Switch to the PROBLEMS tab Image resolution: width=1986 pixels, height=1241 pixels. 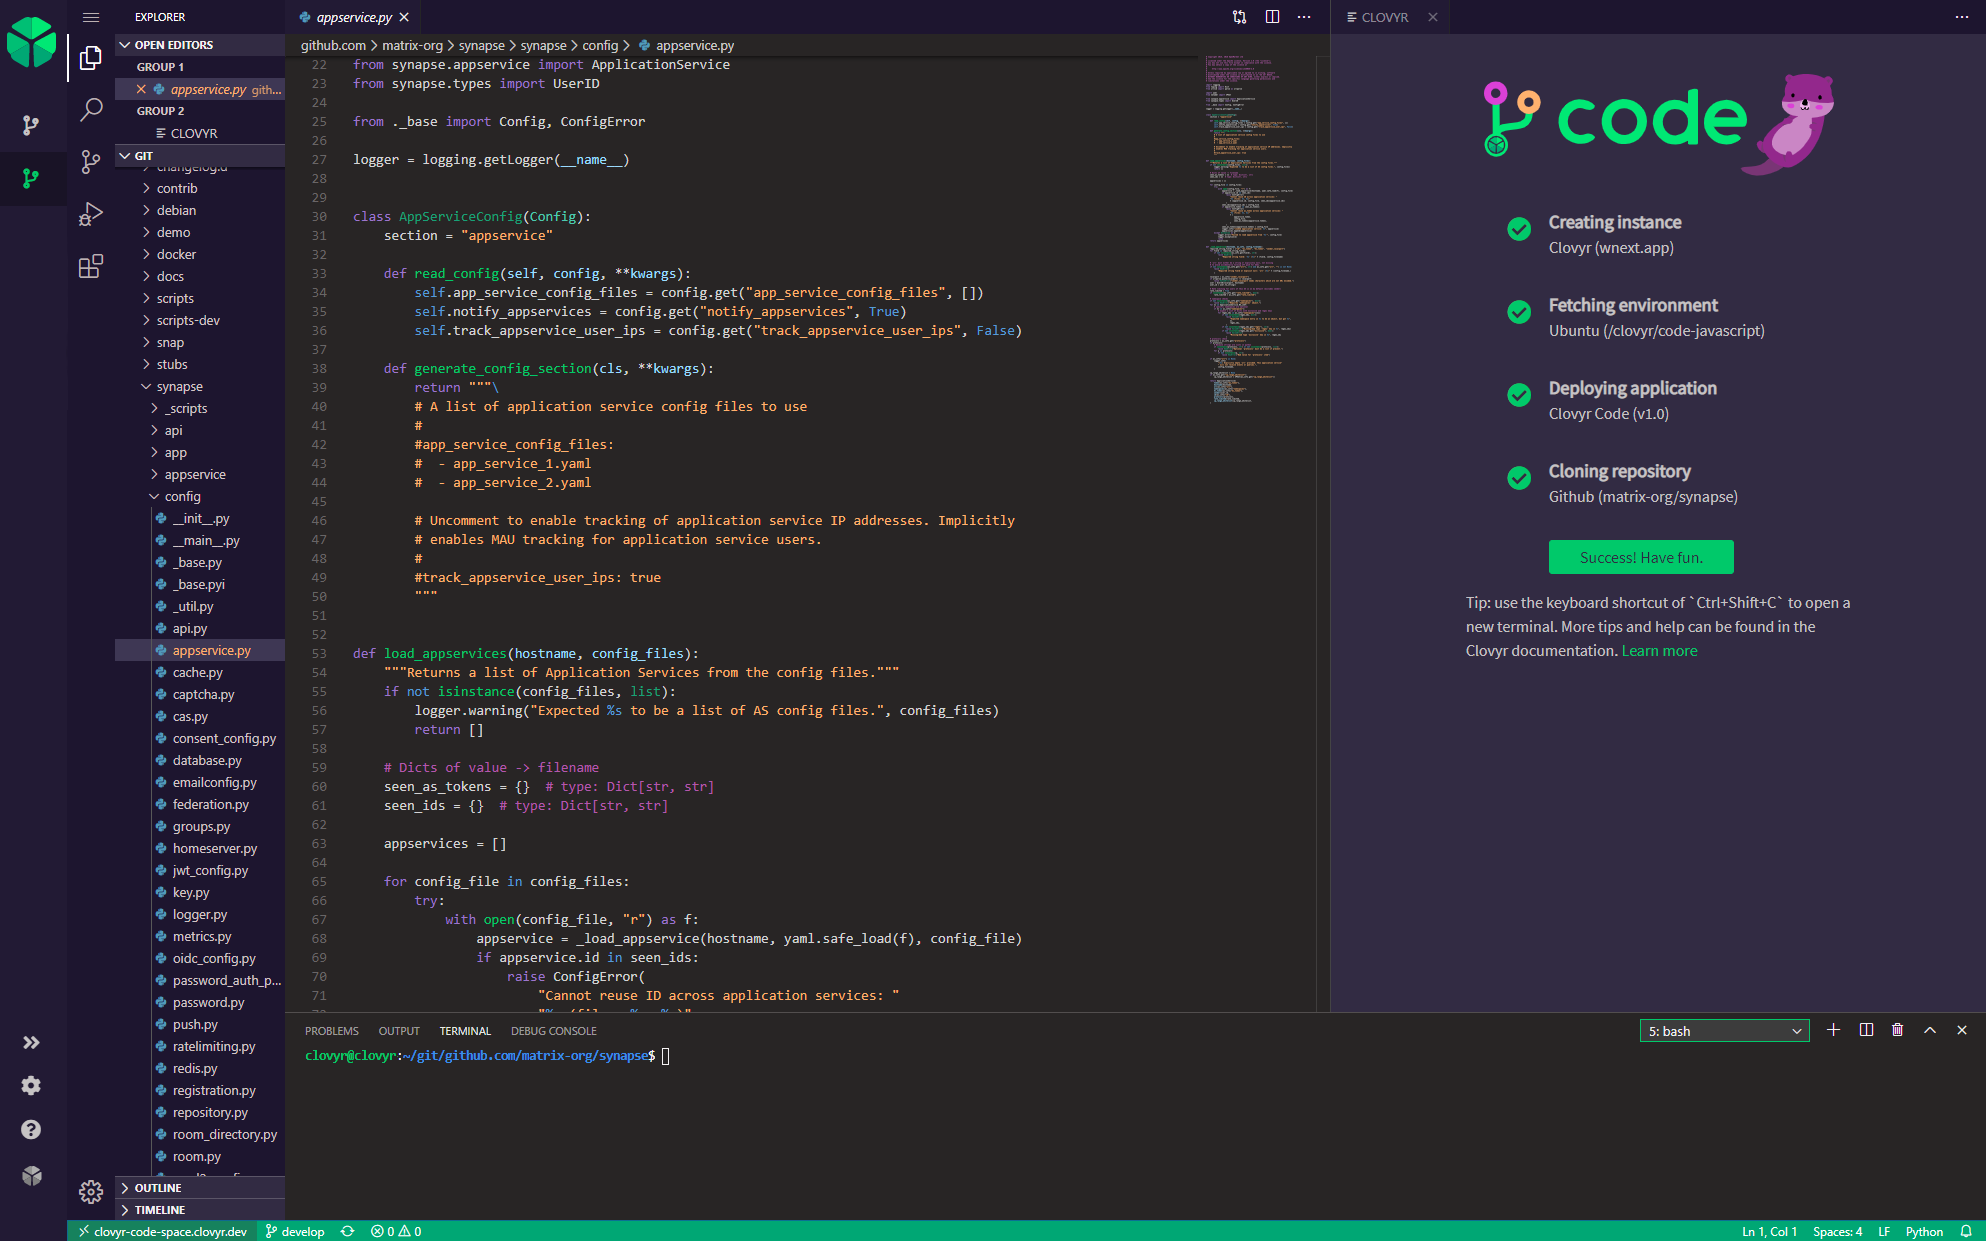tap(332, 1031)
